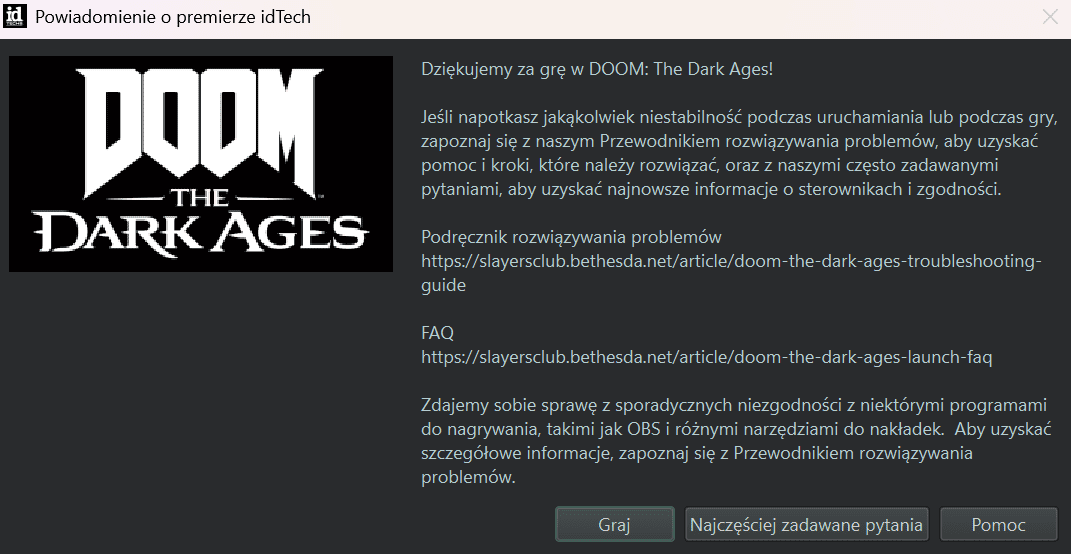Open the launch-faq slayersclub URL
Image resolution: width=1071 pixels, height=554 pixels.
click(x=706, y=356)
